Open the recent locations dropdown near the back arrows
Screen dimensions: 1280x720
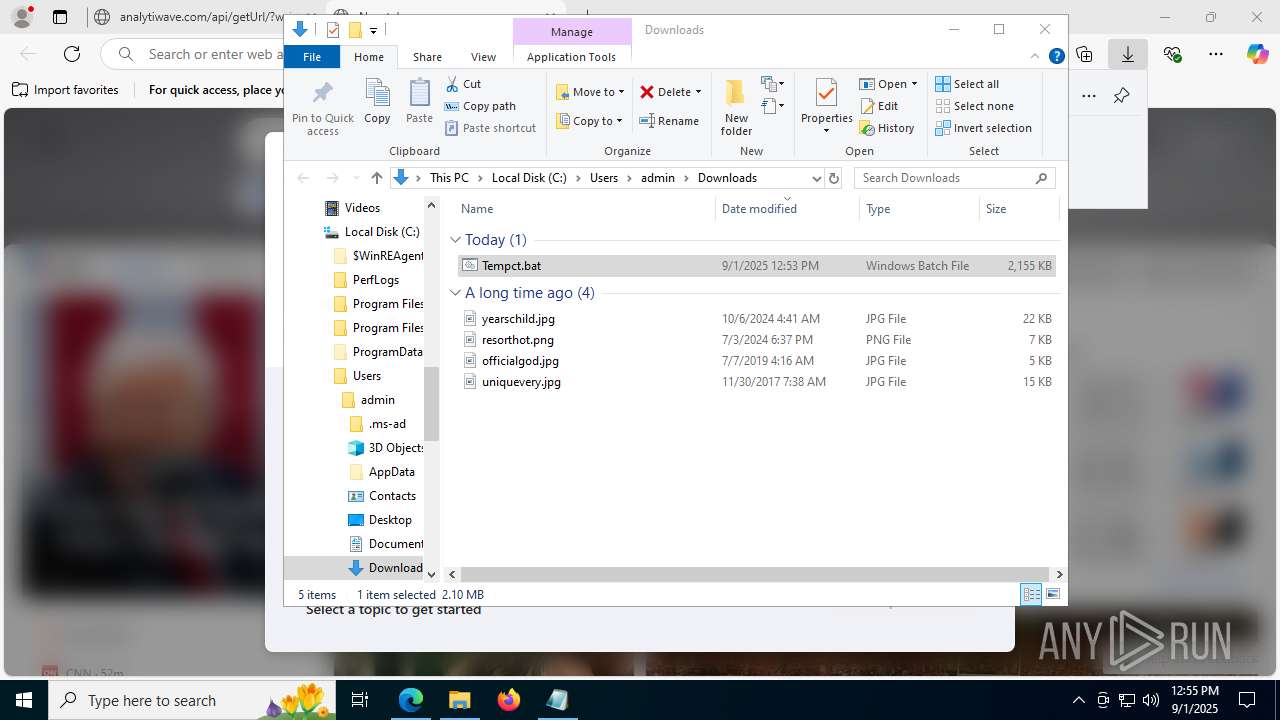pos(356,178)
